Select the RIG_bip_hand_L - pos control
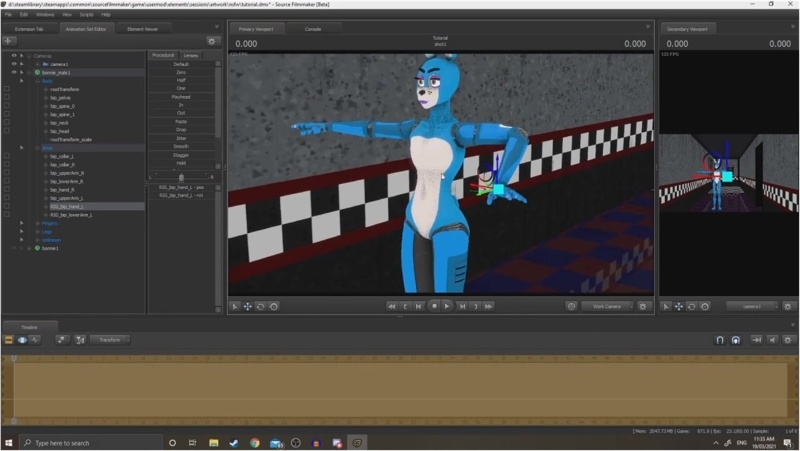The image size is (800, 451). tap(181, 187)
